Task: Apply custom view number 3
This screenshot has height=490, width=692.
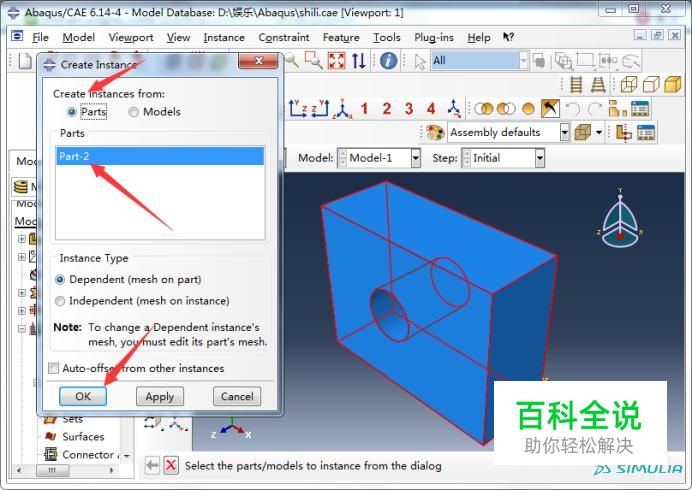Action: (409, 109)
